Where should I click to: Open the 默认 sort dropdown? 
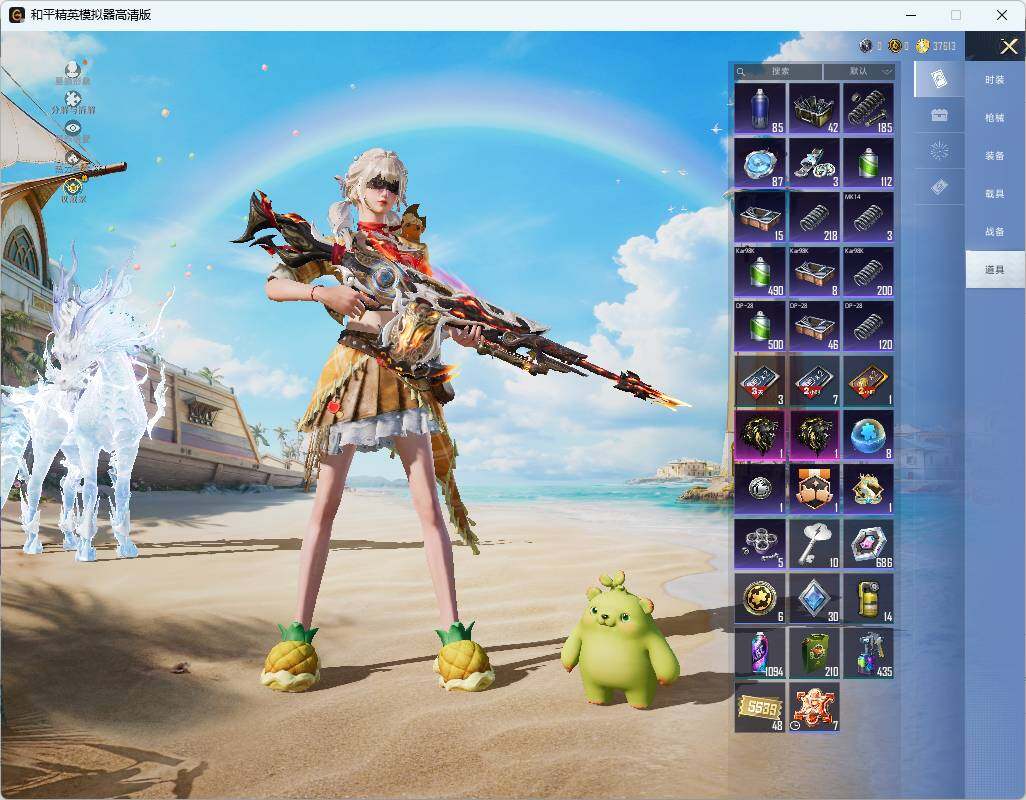860,71
